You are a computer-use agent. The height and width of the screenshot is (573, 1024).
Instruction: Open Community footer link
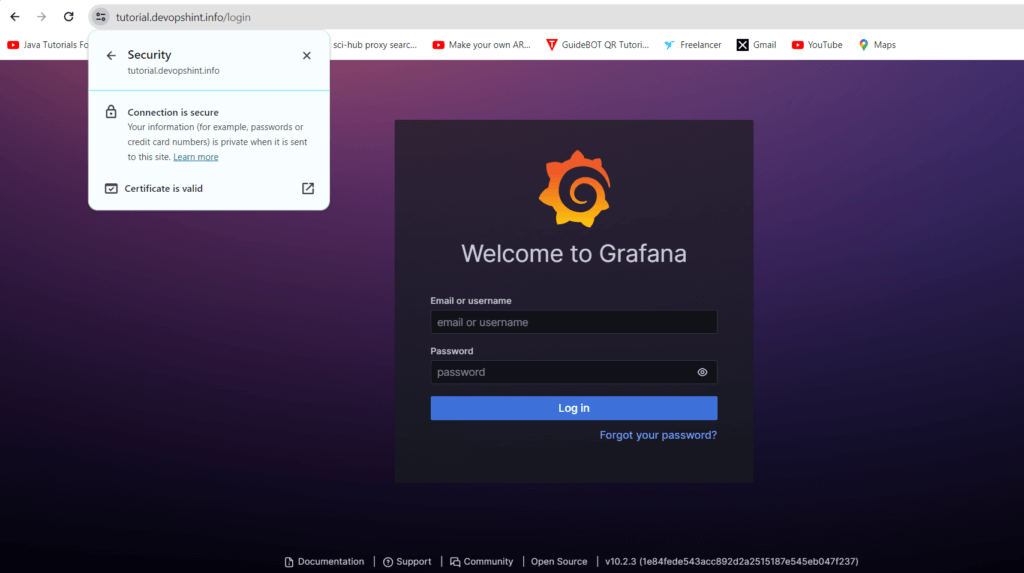(x=481, y=562)
